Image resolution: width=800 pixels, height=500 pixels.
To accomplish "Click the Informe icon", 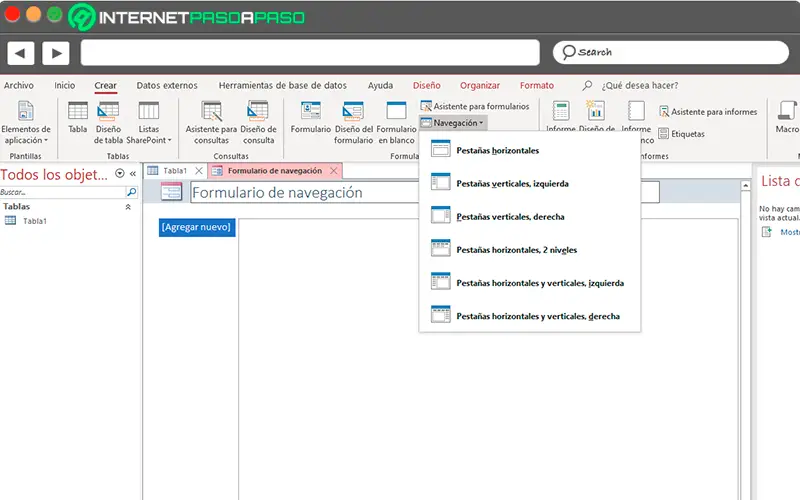I will click(561, 111).
